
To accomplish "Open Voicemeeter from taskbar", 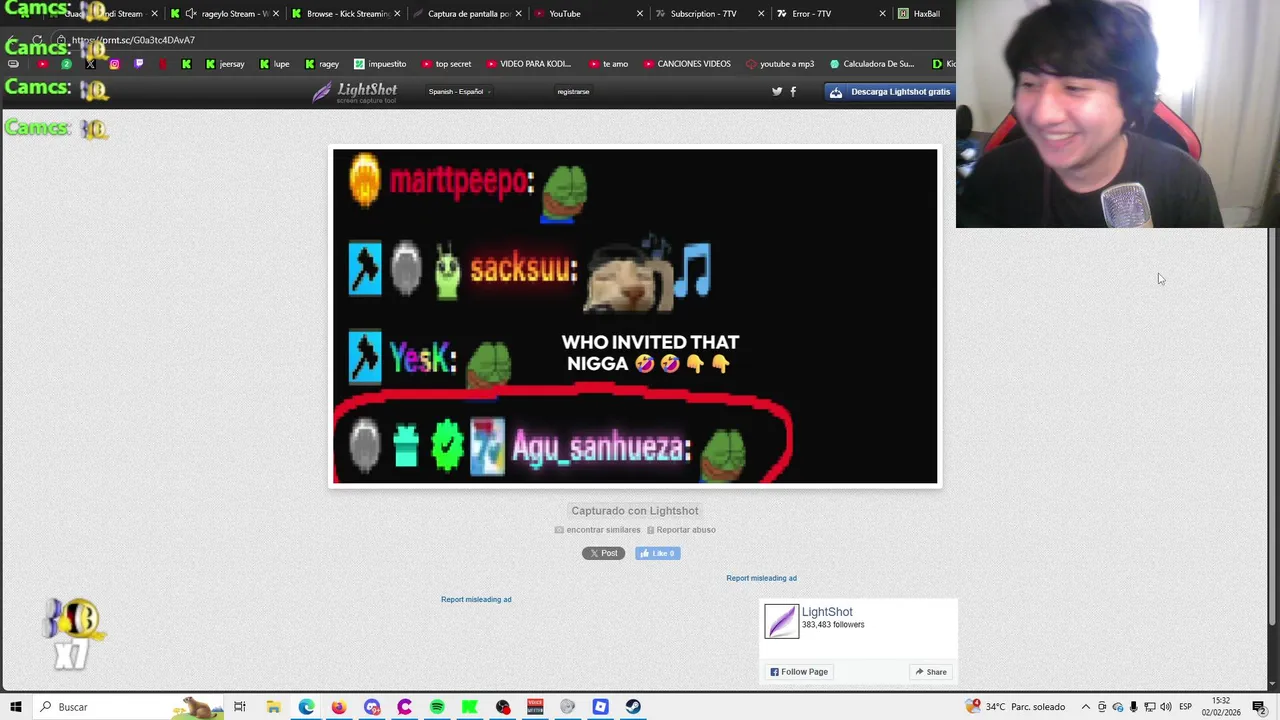I will pyautogui.click(x=535, y=707).
